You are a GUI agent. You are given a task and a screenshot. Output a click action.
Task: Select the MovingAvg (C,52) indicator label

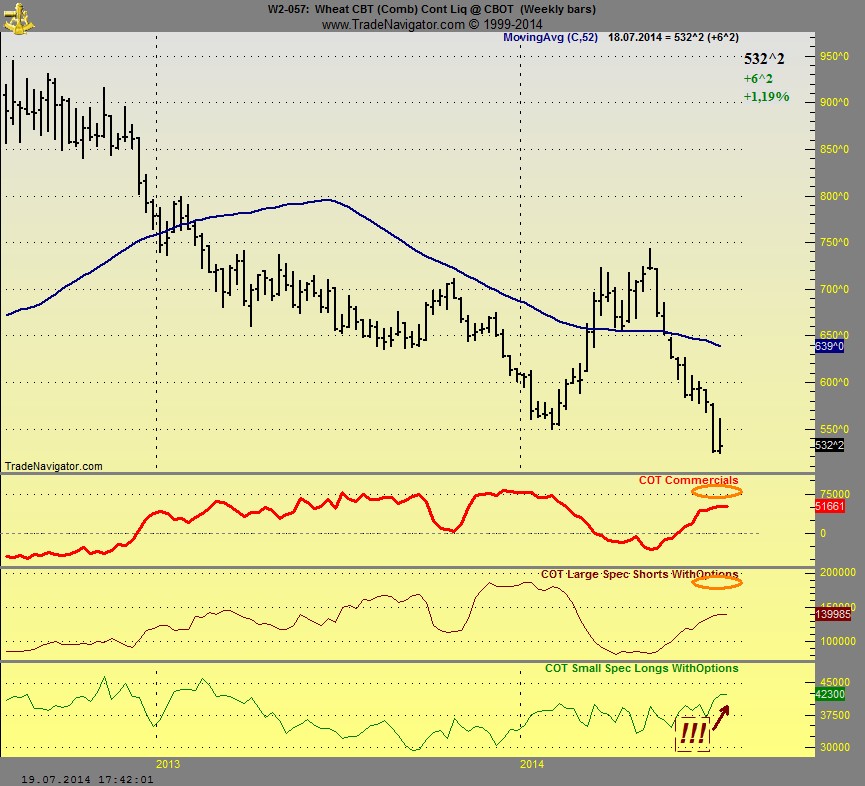(x=551, y=37)
